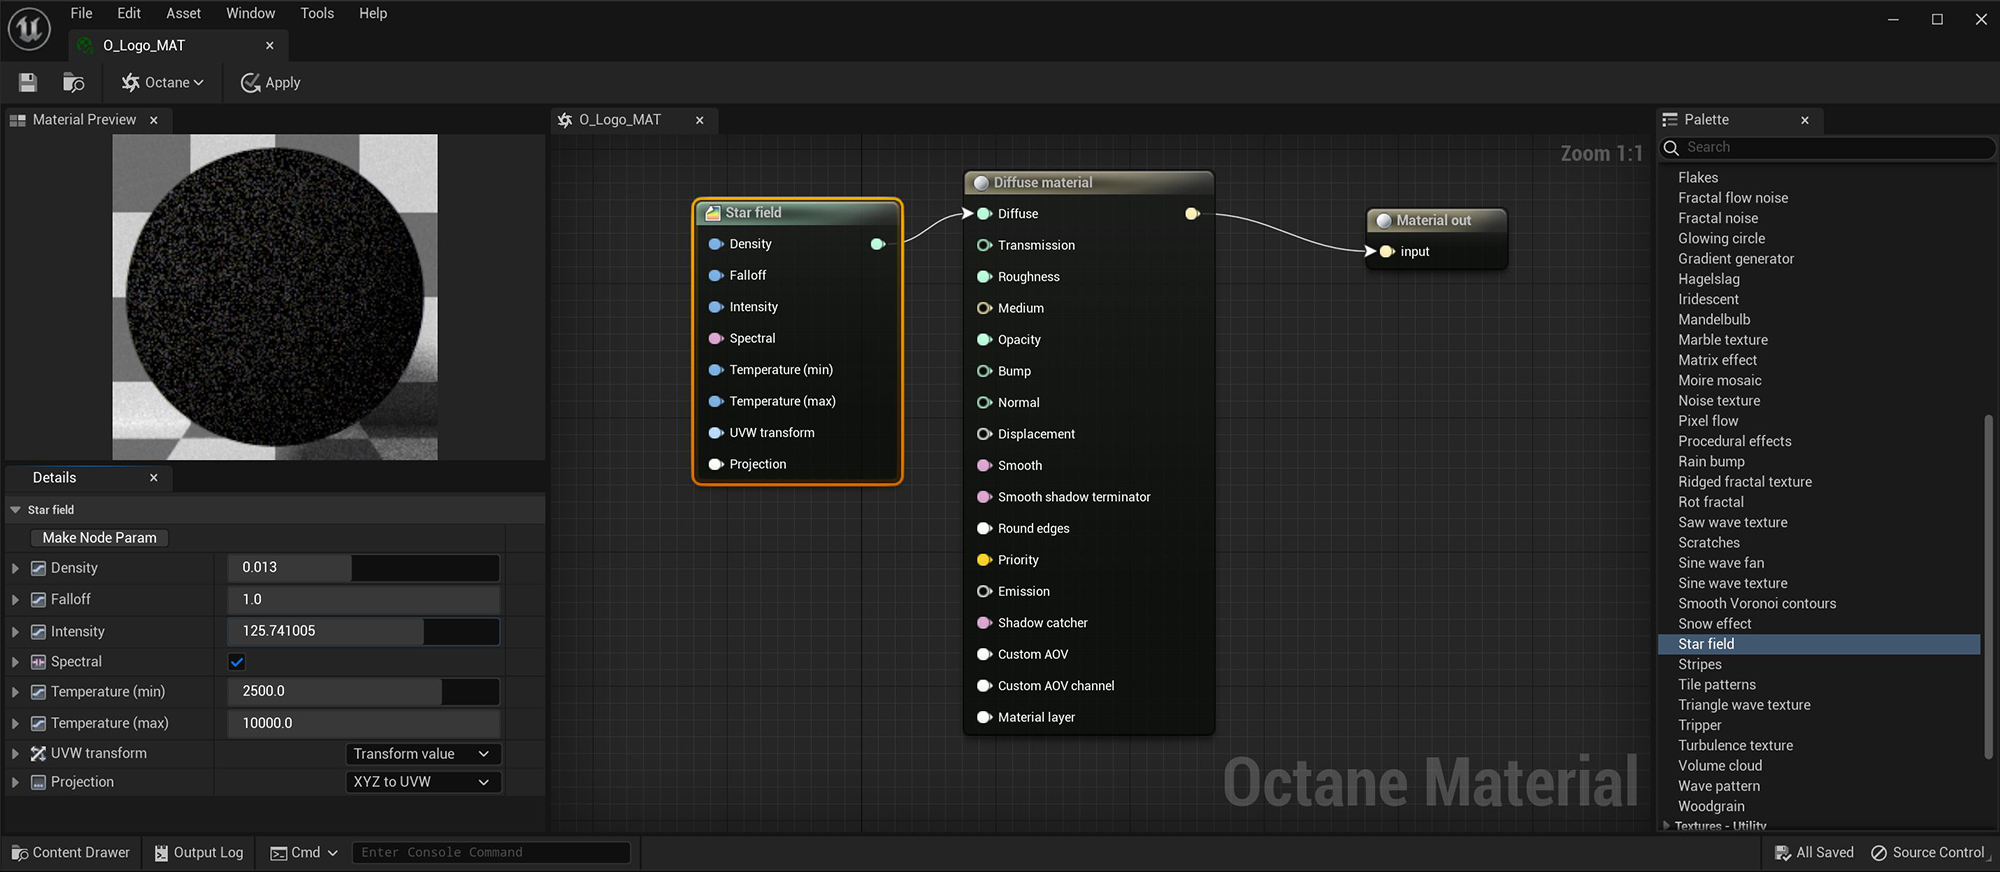Open the XYZ to UVW projection dropdown
Viewport: 2000px width, 872px height.
tap(423, 782)
